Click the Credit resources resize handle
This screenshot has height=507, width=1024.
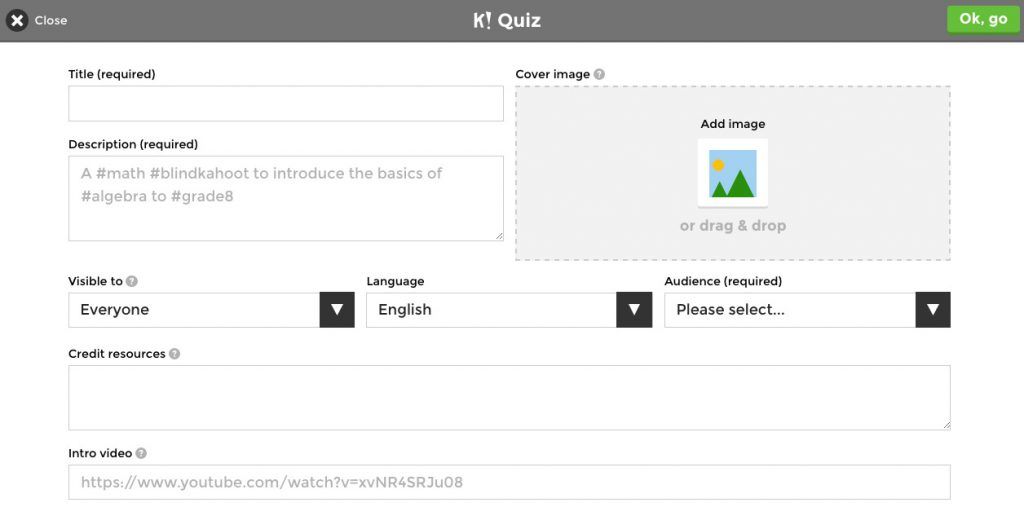[946, 425]
